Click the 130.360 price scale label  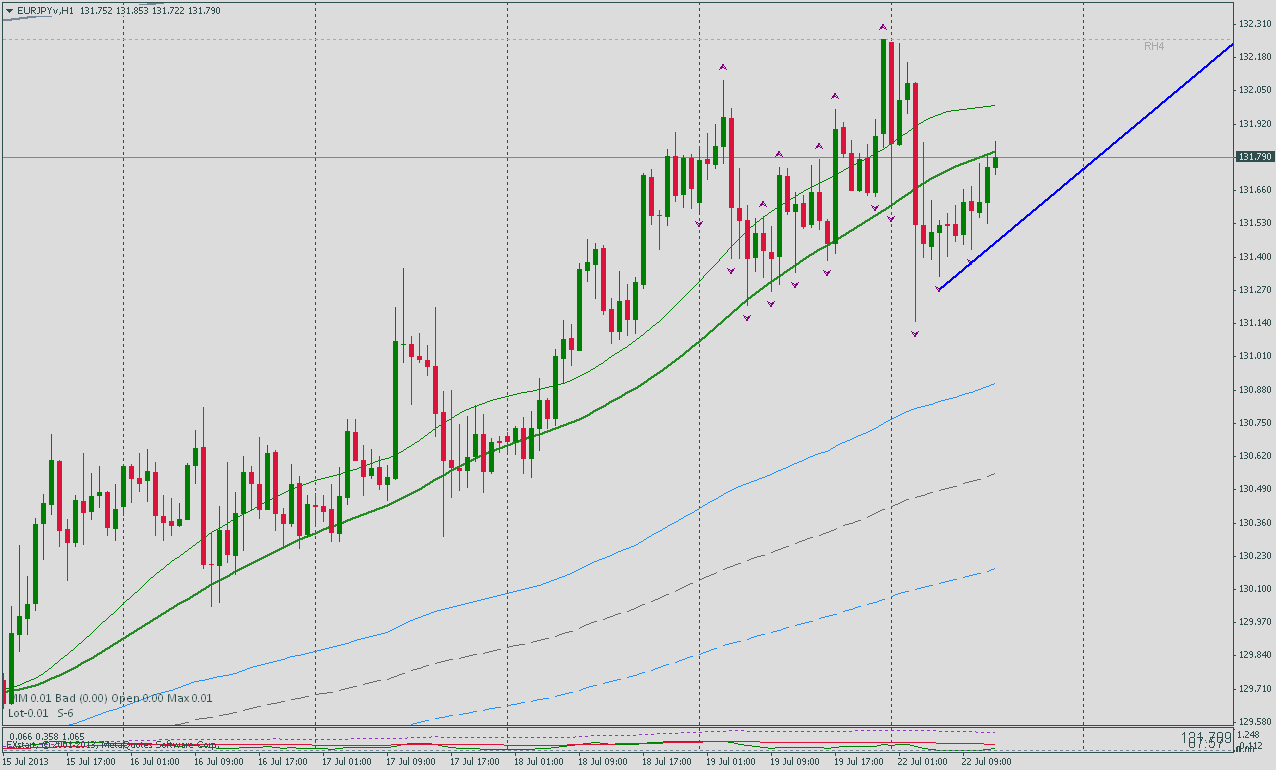(1254, 522)
